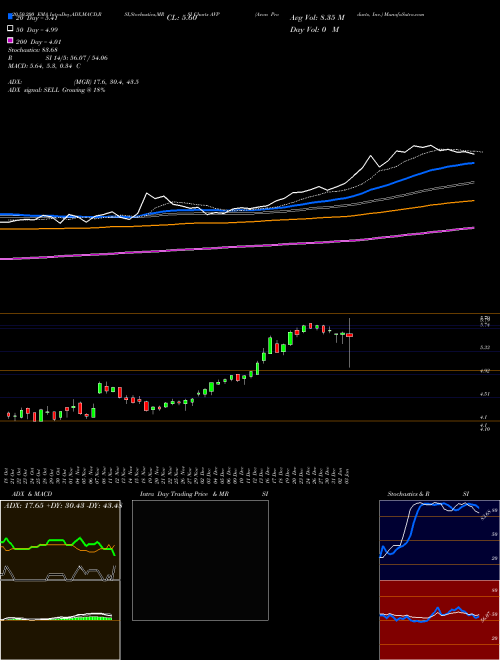500x660 pixels.
Task: Click the 'Intra Day Trading Price & MR' title
Action: click(184, 494)
